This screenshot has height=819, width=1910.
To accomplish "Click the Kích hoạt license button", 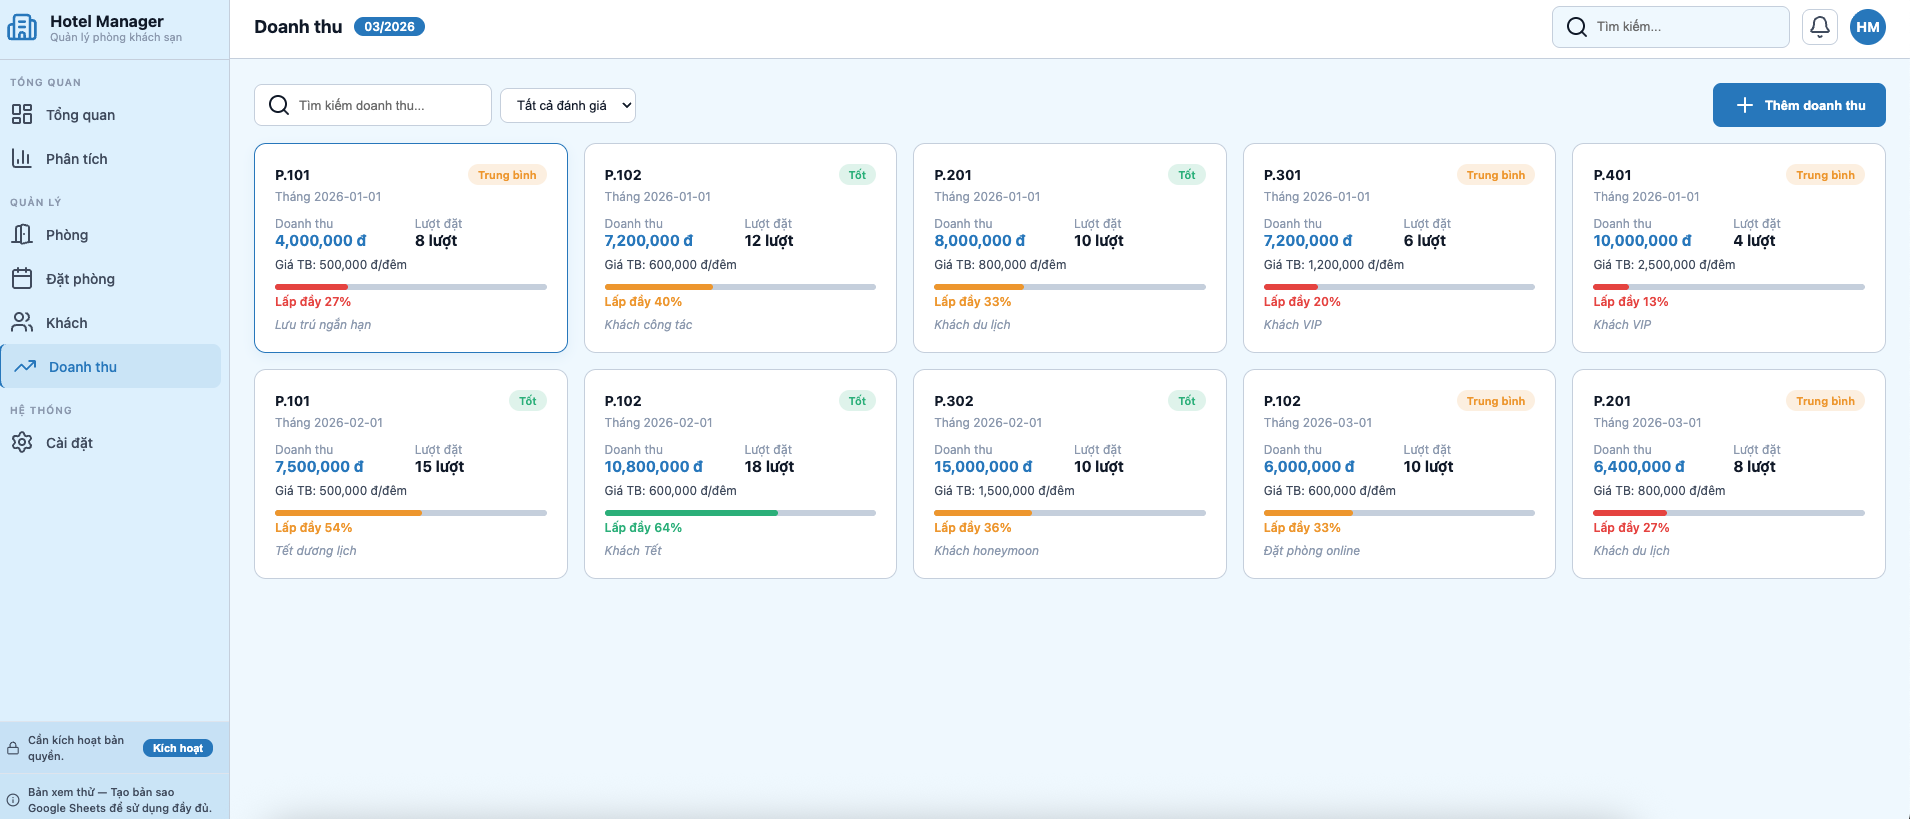I will pyautogui.click(x=177, y=748).
